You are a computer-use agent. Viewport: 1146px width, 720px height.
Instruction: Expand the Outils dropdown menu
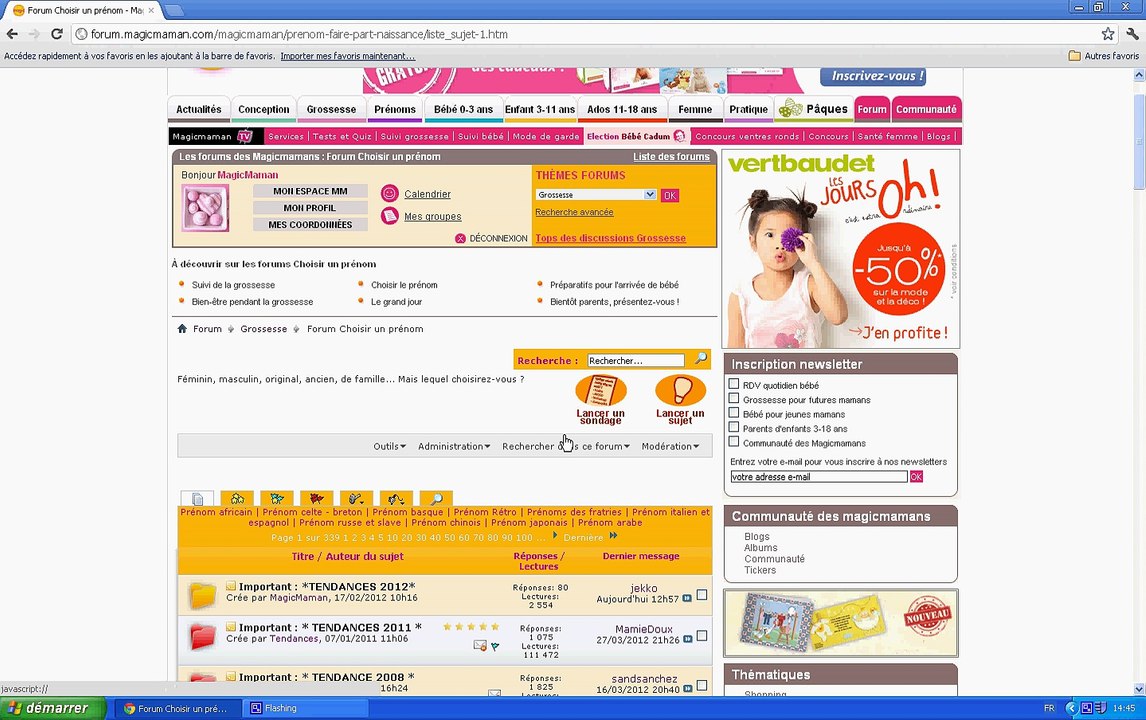389,446
